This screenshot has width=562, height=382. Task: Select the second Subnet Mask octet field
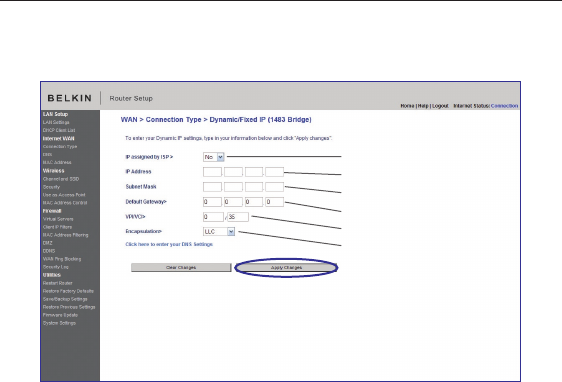233,187
